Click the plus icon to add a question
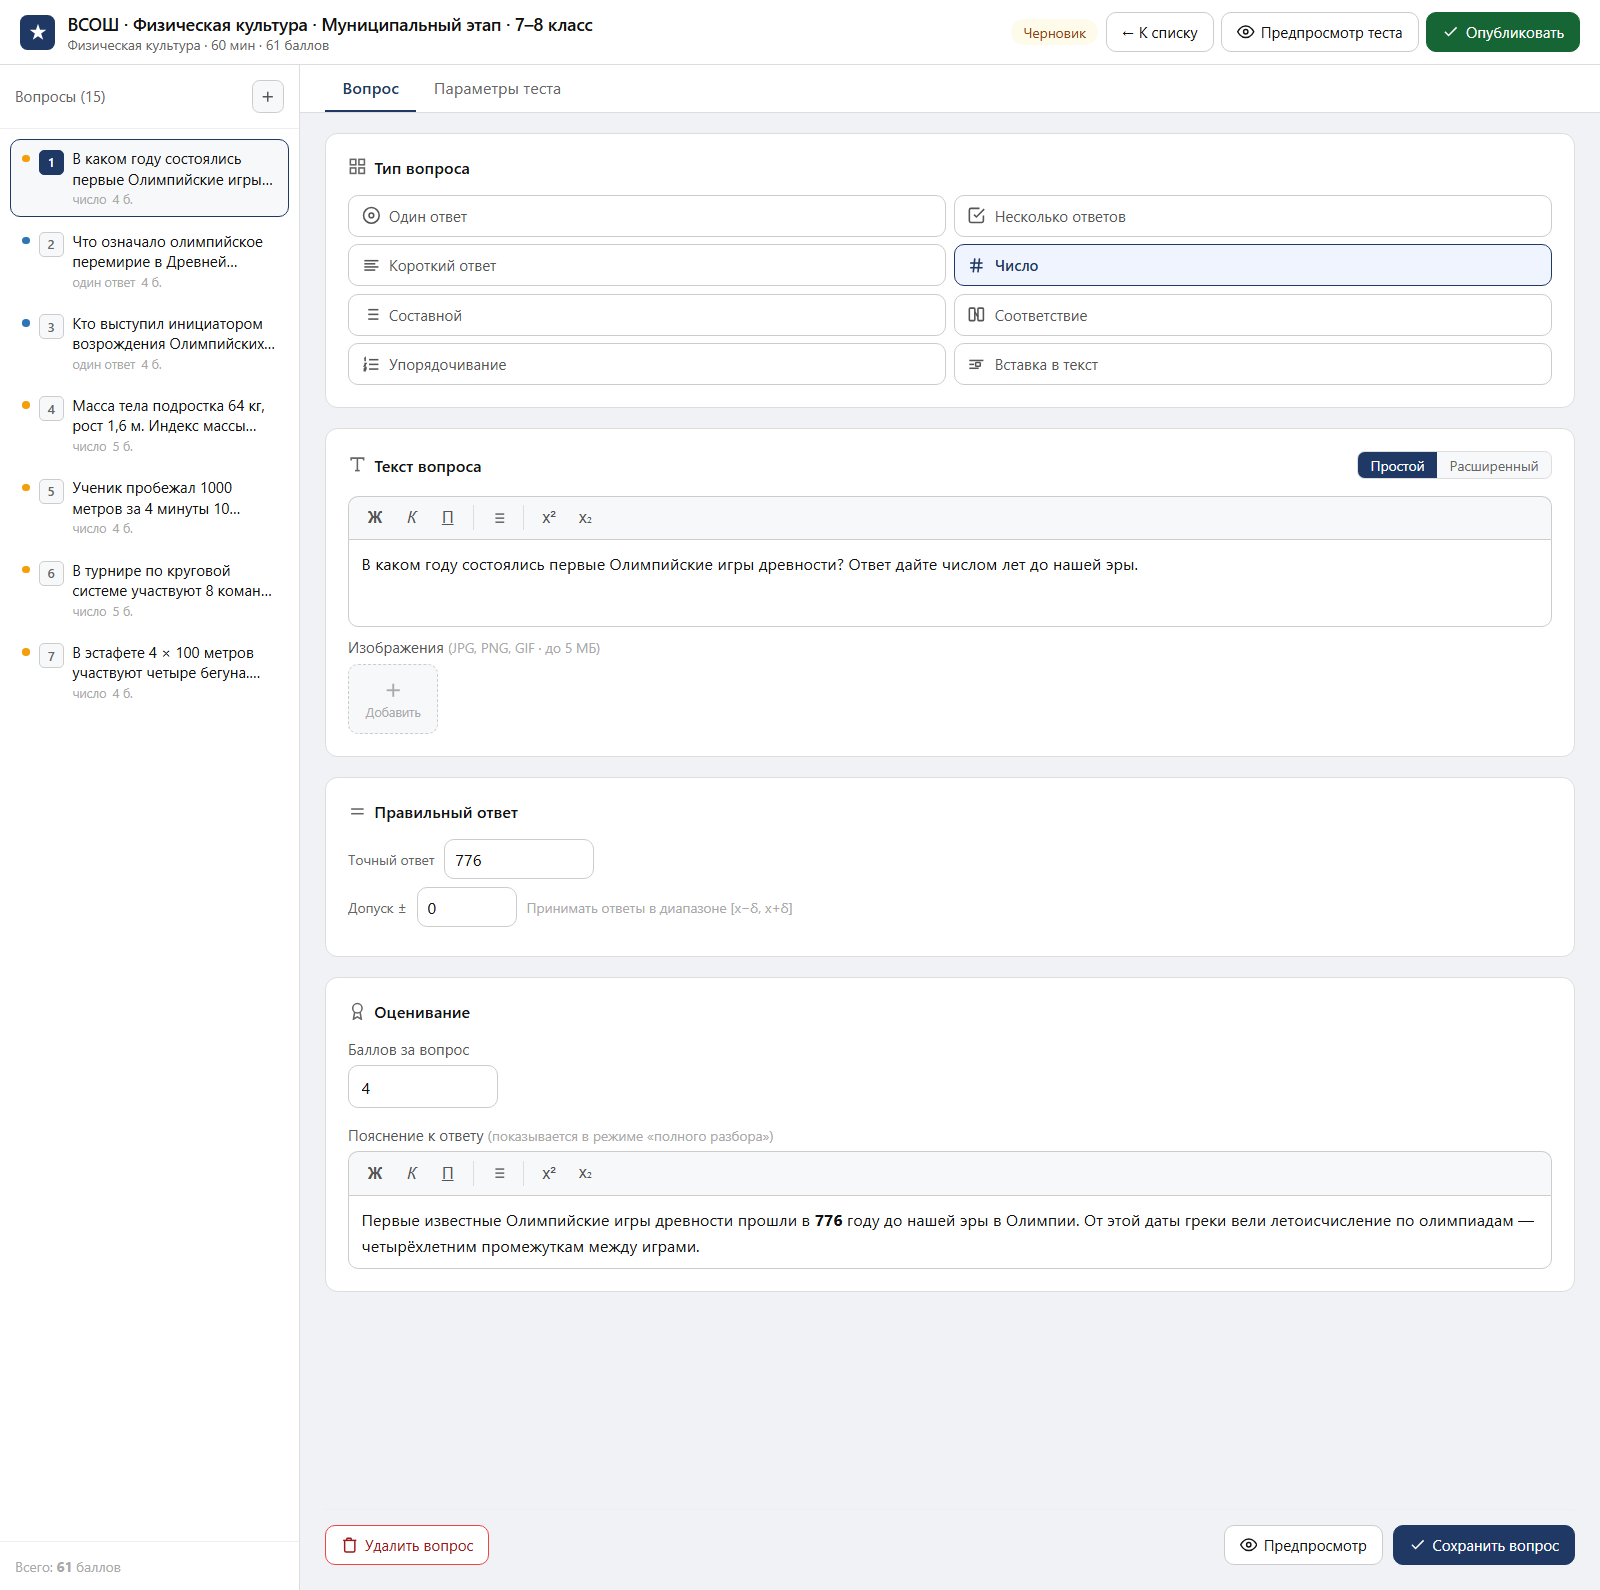The image size is (1600, 1590). tap(267, 97)
